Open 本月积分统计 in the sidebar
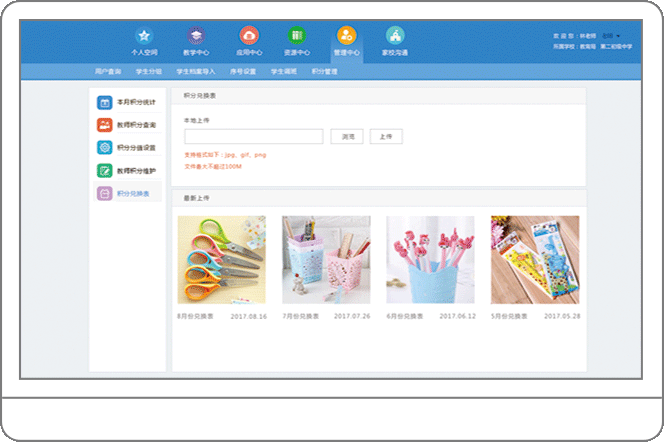The width and height of the screenshot is (664, 442). click(127, 103)
